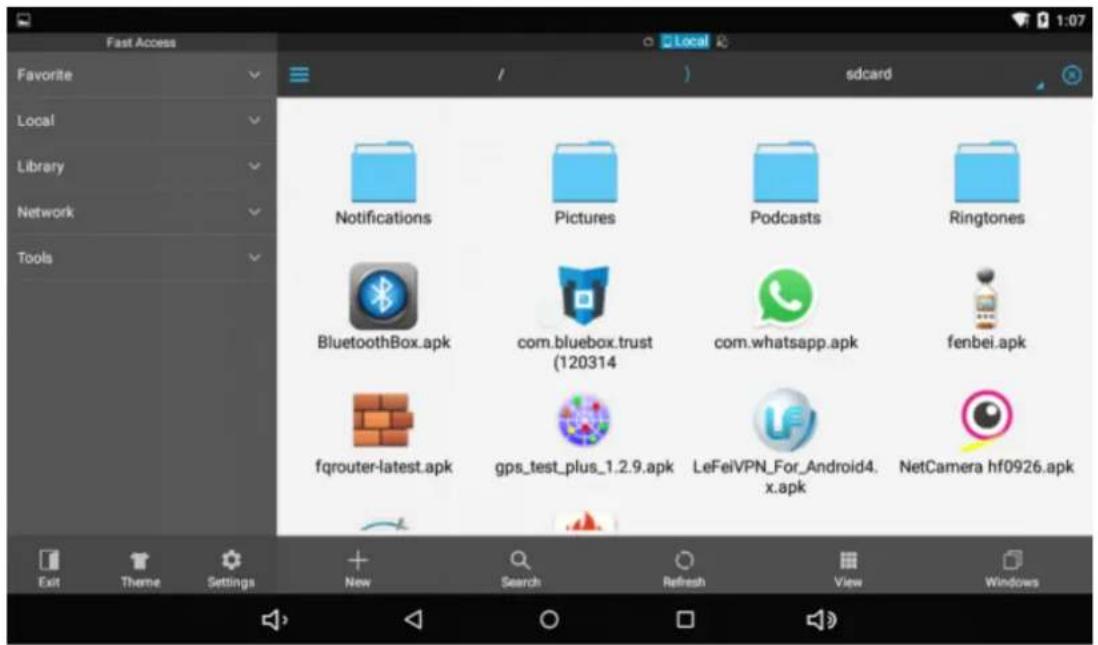Raise volume with navigation bar icon
The width and height of the screenshot is (1098, 645).
821,619
